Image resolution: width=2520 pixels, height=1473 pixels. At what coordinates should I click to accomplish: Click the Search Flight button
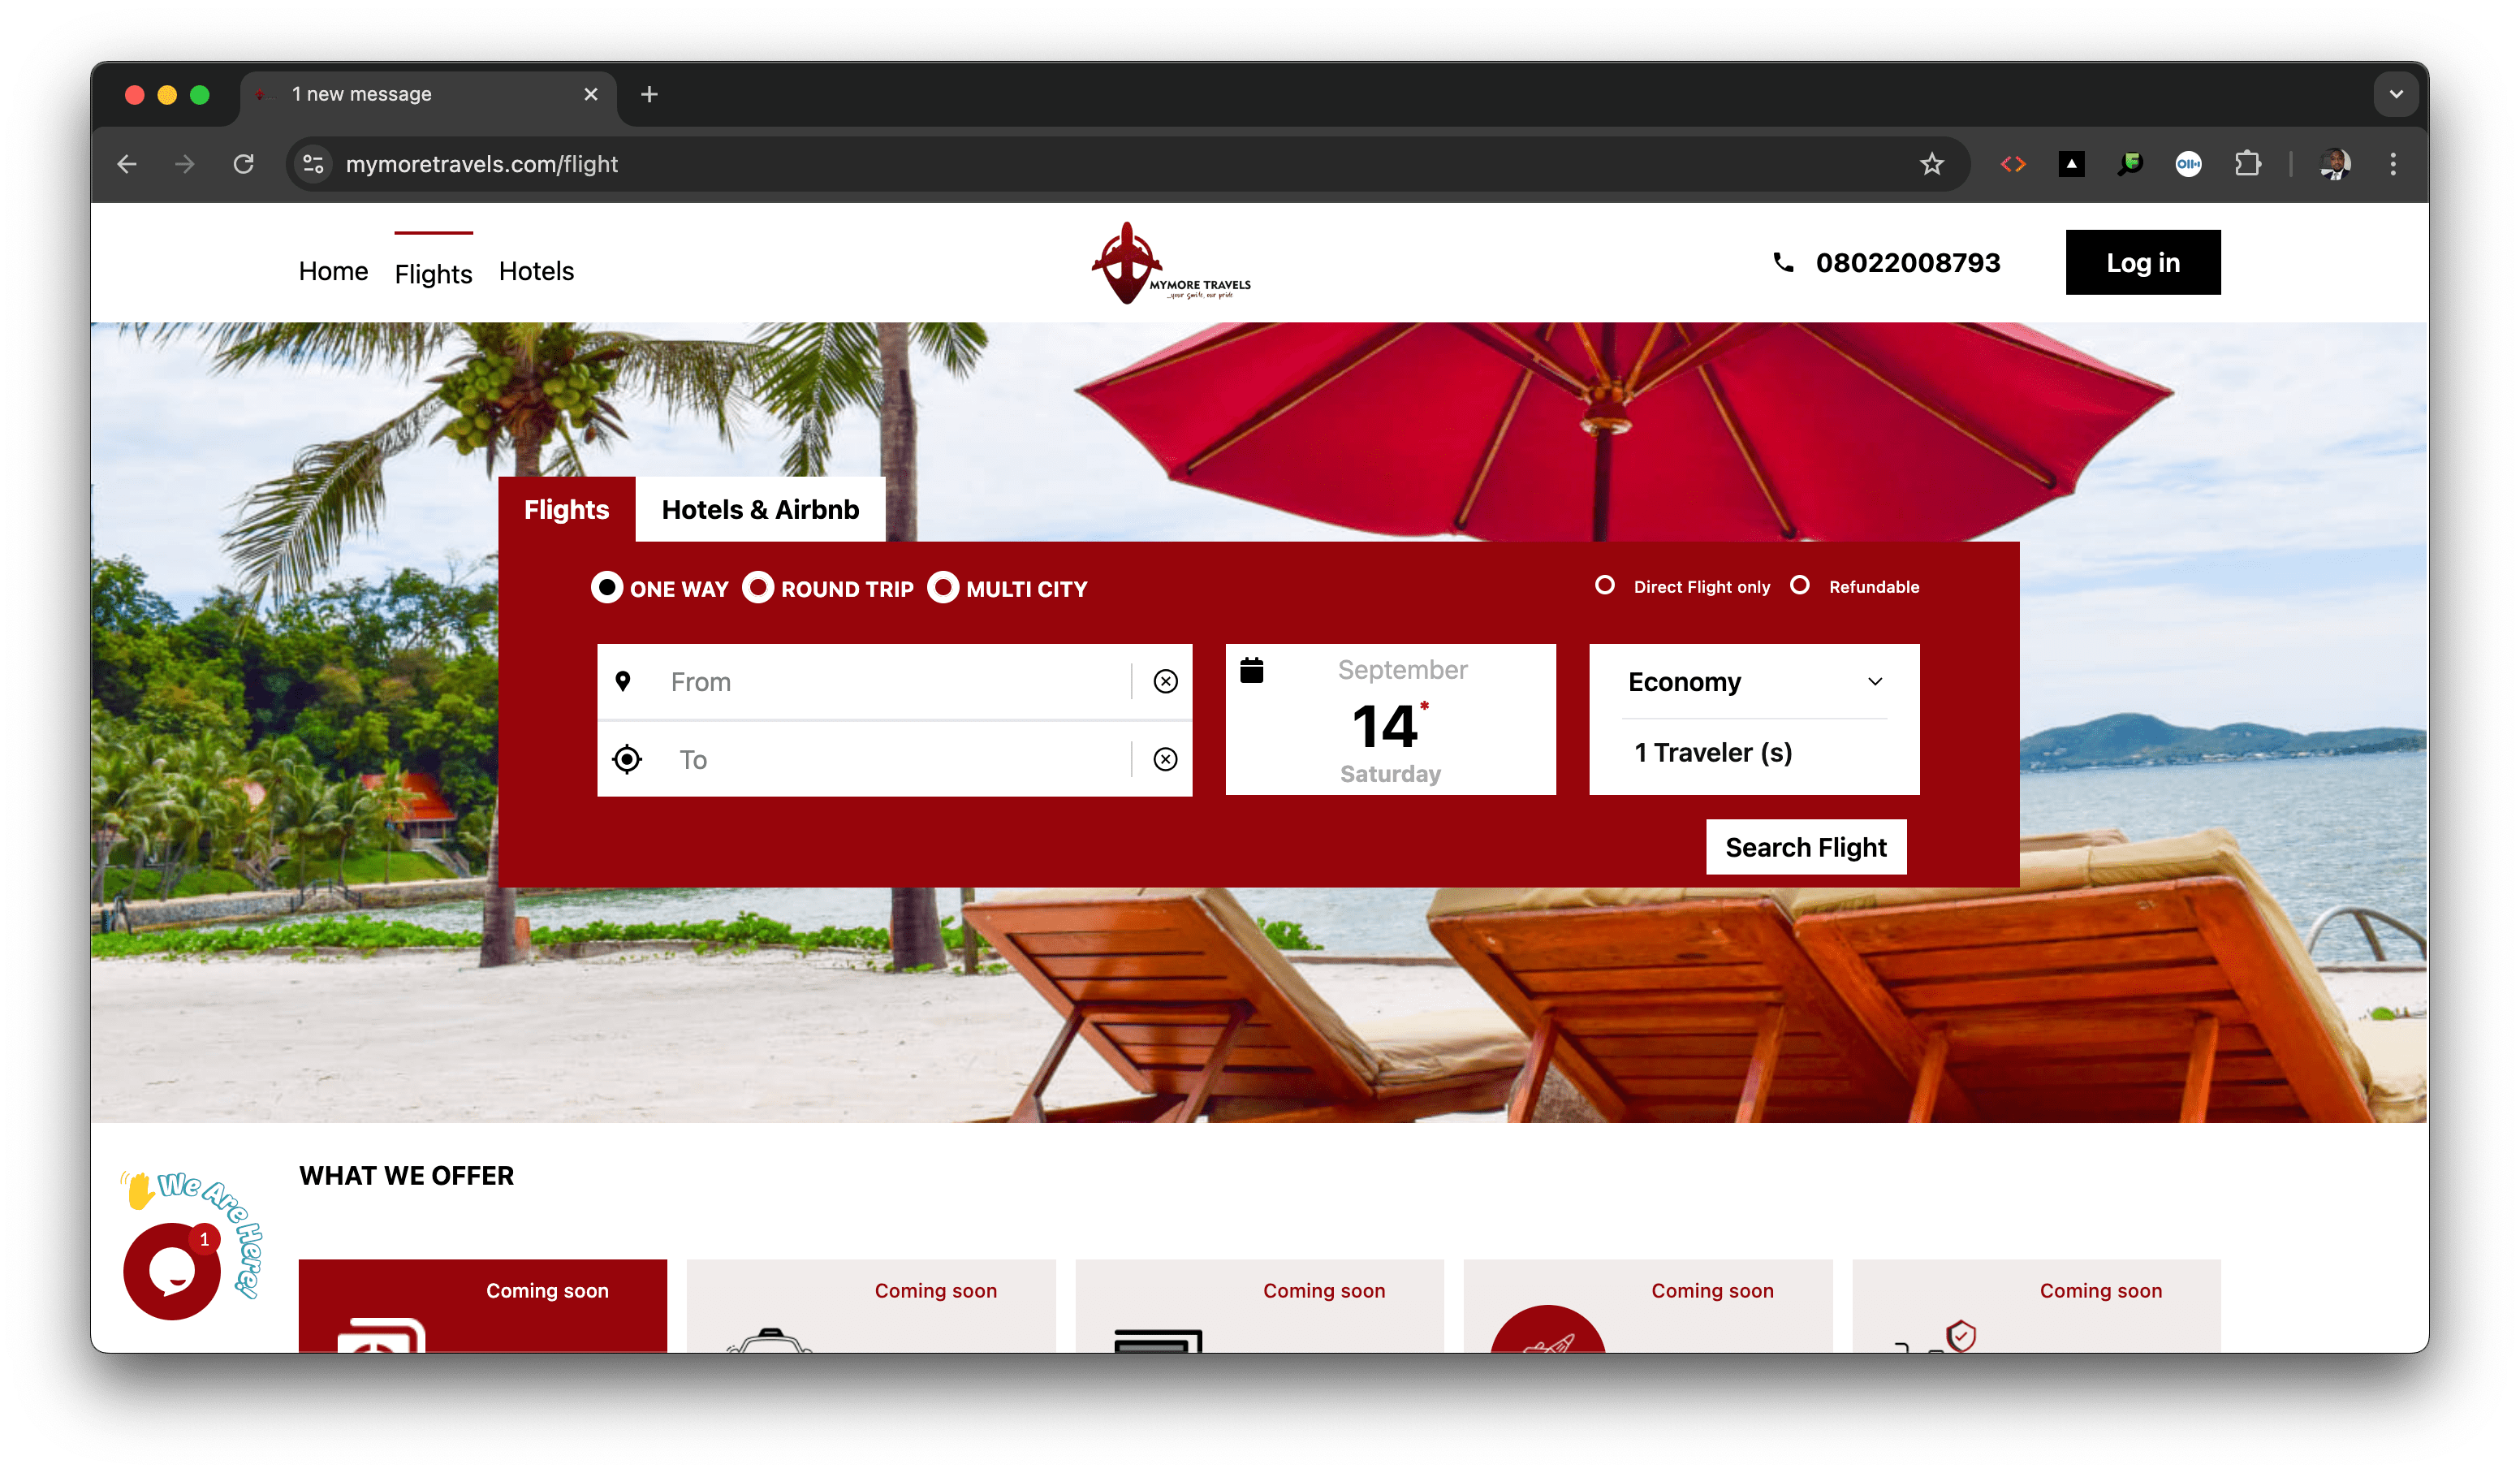1806,847
